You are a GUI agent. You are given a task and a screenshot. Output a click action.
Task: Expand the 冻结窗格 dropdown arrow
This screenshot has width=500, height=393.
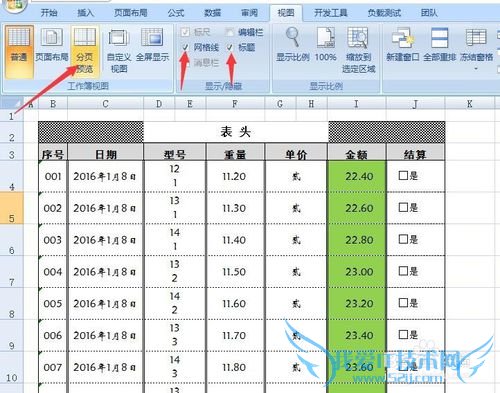coord(476,69)
